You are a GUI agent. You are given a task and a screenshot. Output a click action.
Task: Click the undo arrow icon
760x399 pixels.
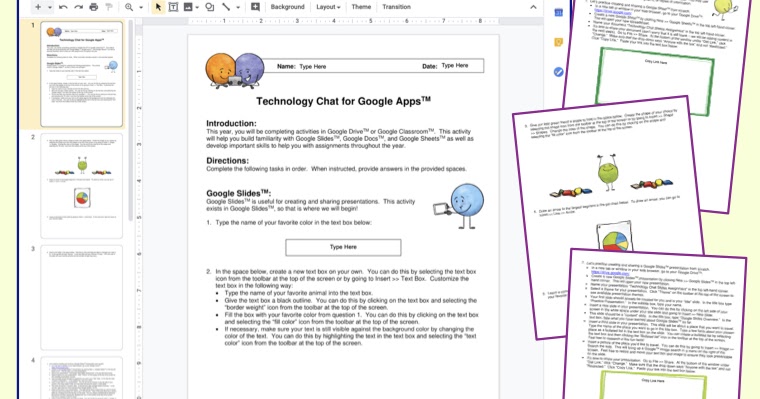63,7
